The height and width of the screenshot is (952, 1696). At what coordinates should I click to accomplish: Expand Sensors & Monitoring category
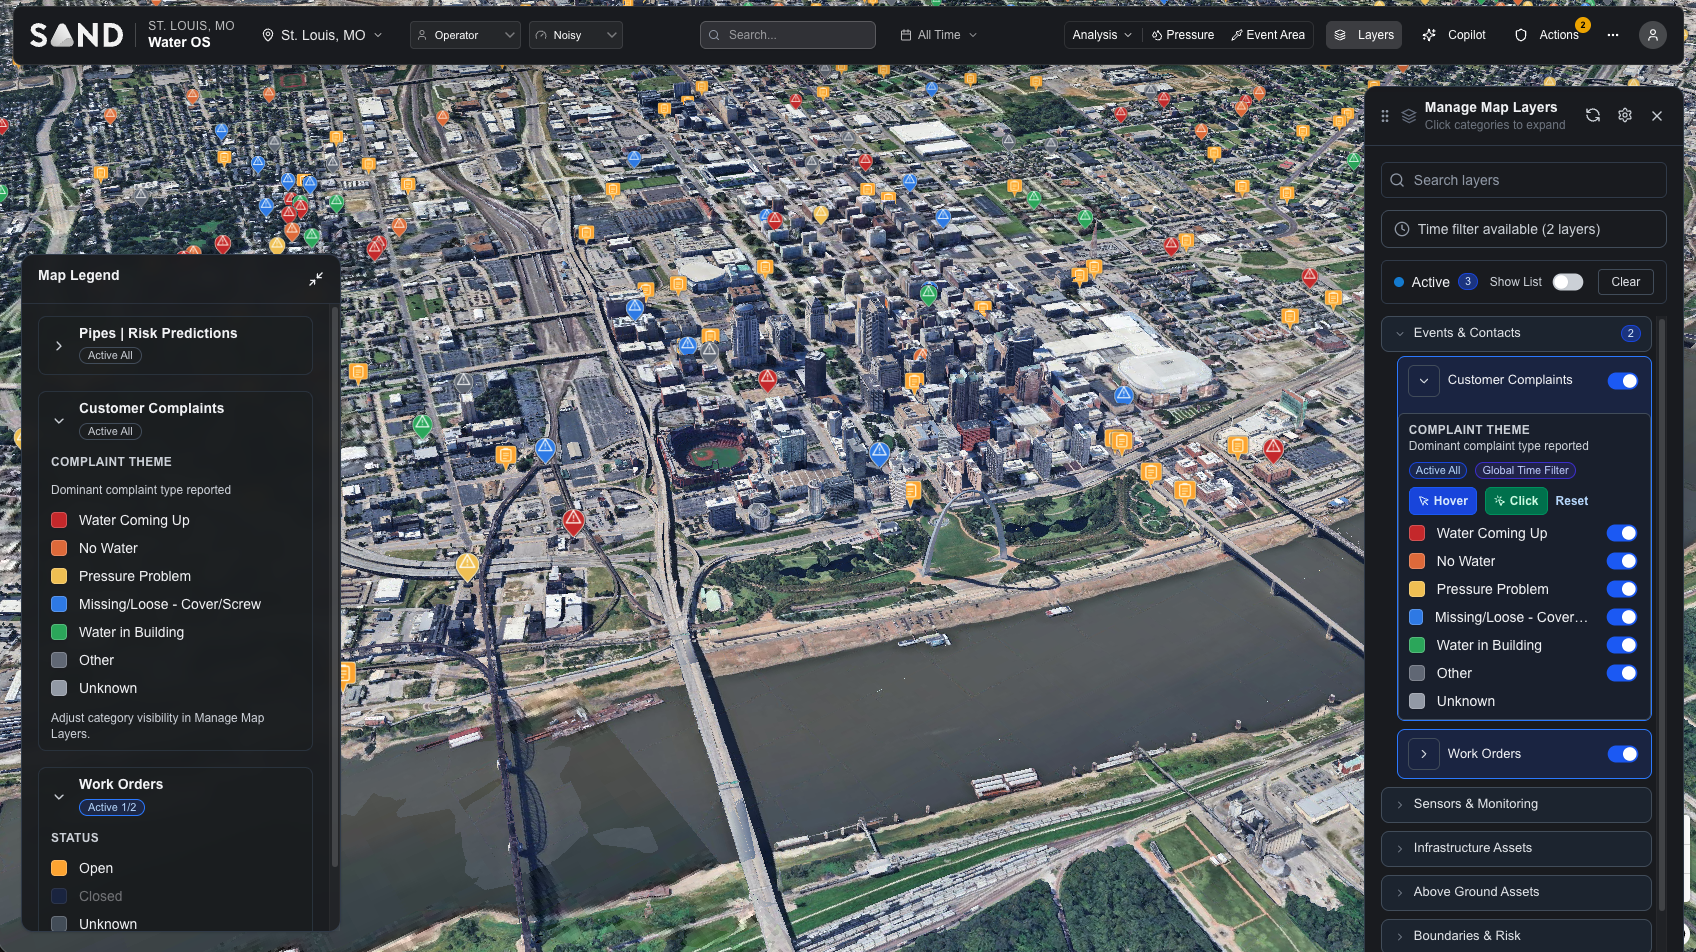(1516, 804)
